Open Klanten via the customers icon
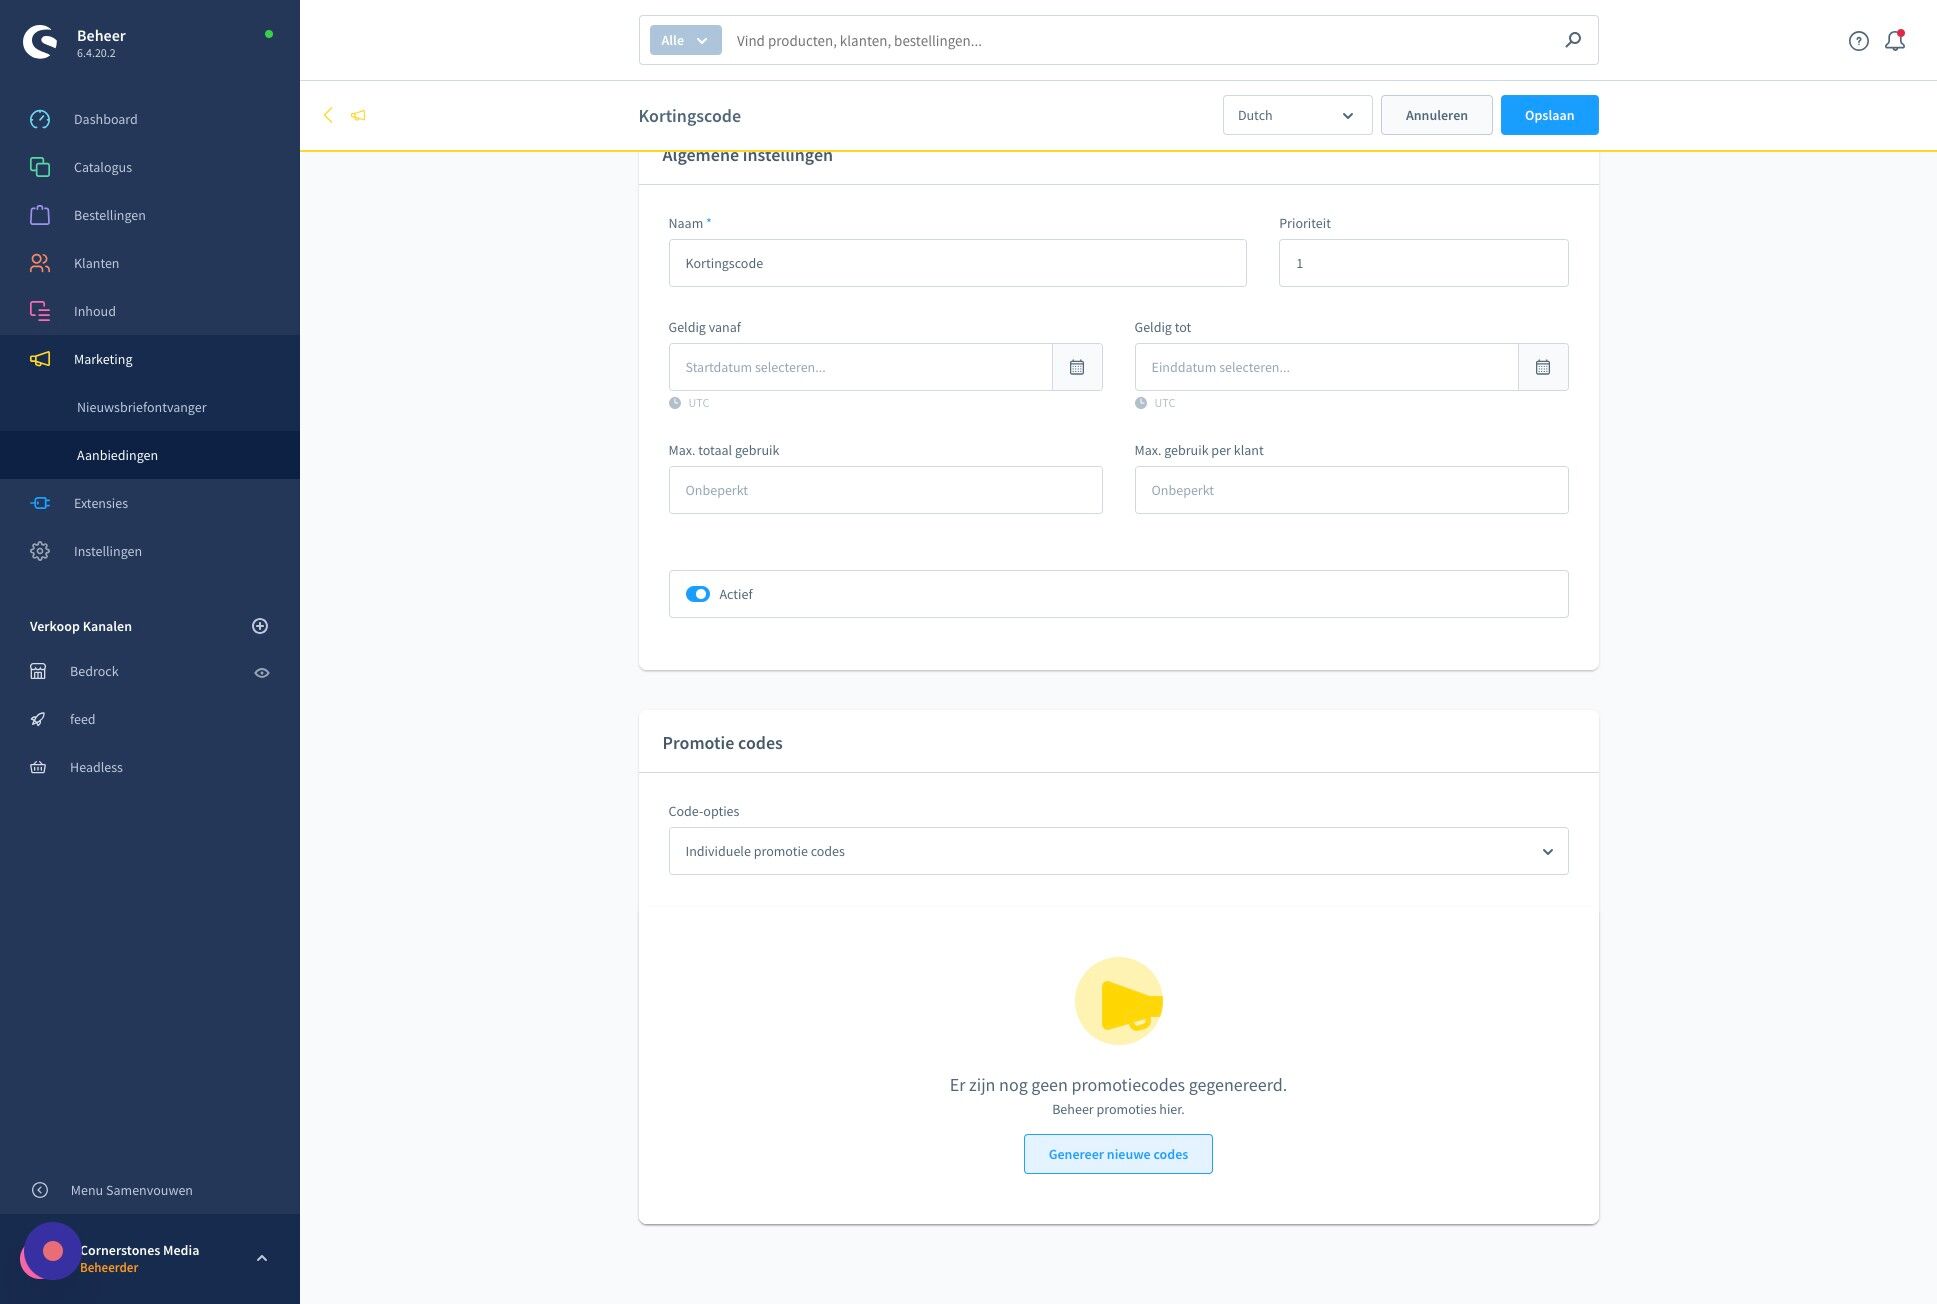 coord(40,263)
